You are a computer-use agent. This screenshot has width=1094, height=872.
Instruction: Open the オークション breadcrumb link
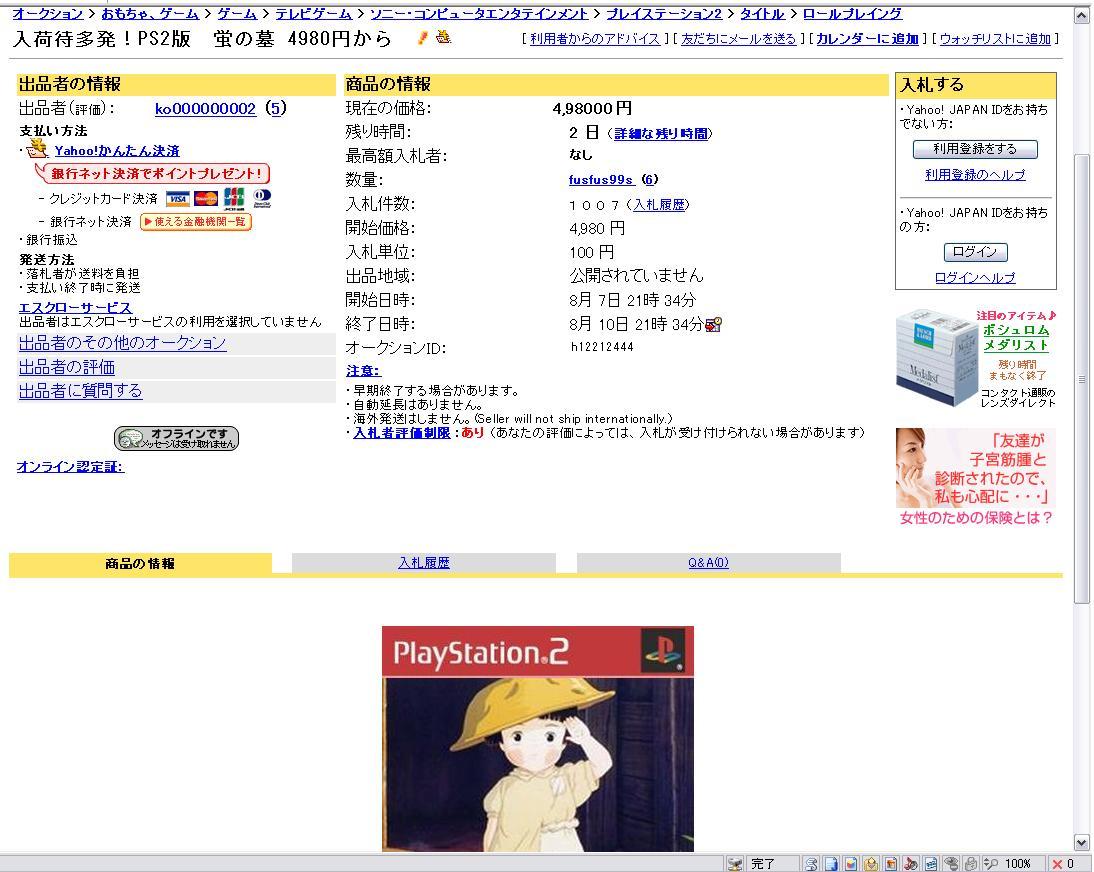[x=47, y=13]
